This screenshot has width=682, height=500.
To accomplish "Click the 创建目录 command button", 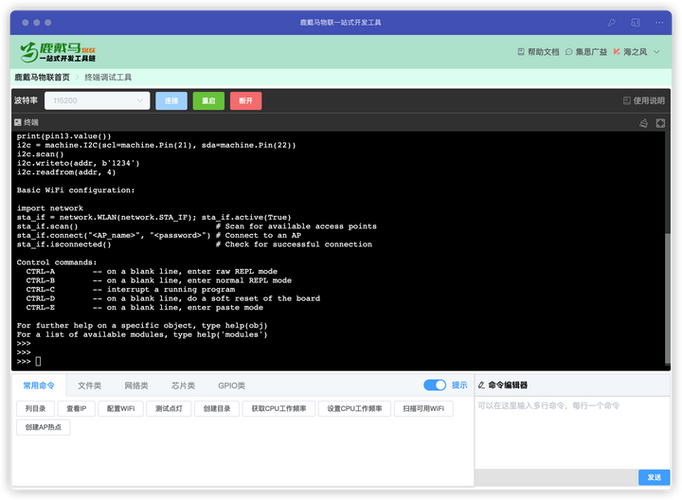I will click(x=217, y=408).
